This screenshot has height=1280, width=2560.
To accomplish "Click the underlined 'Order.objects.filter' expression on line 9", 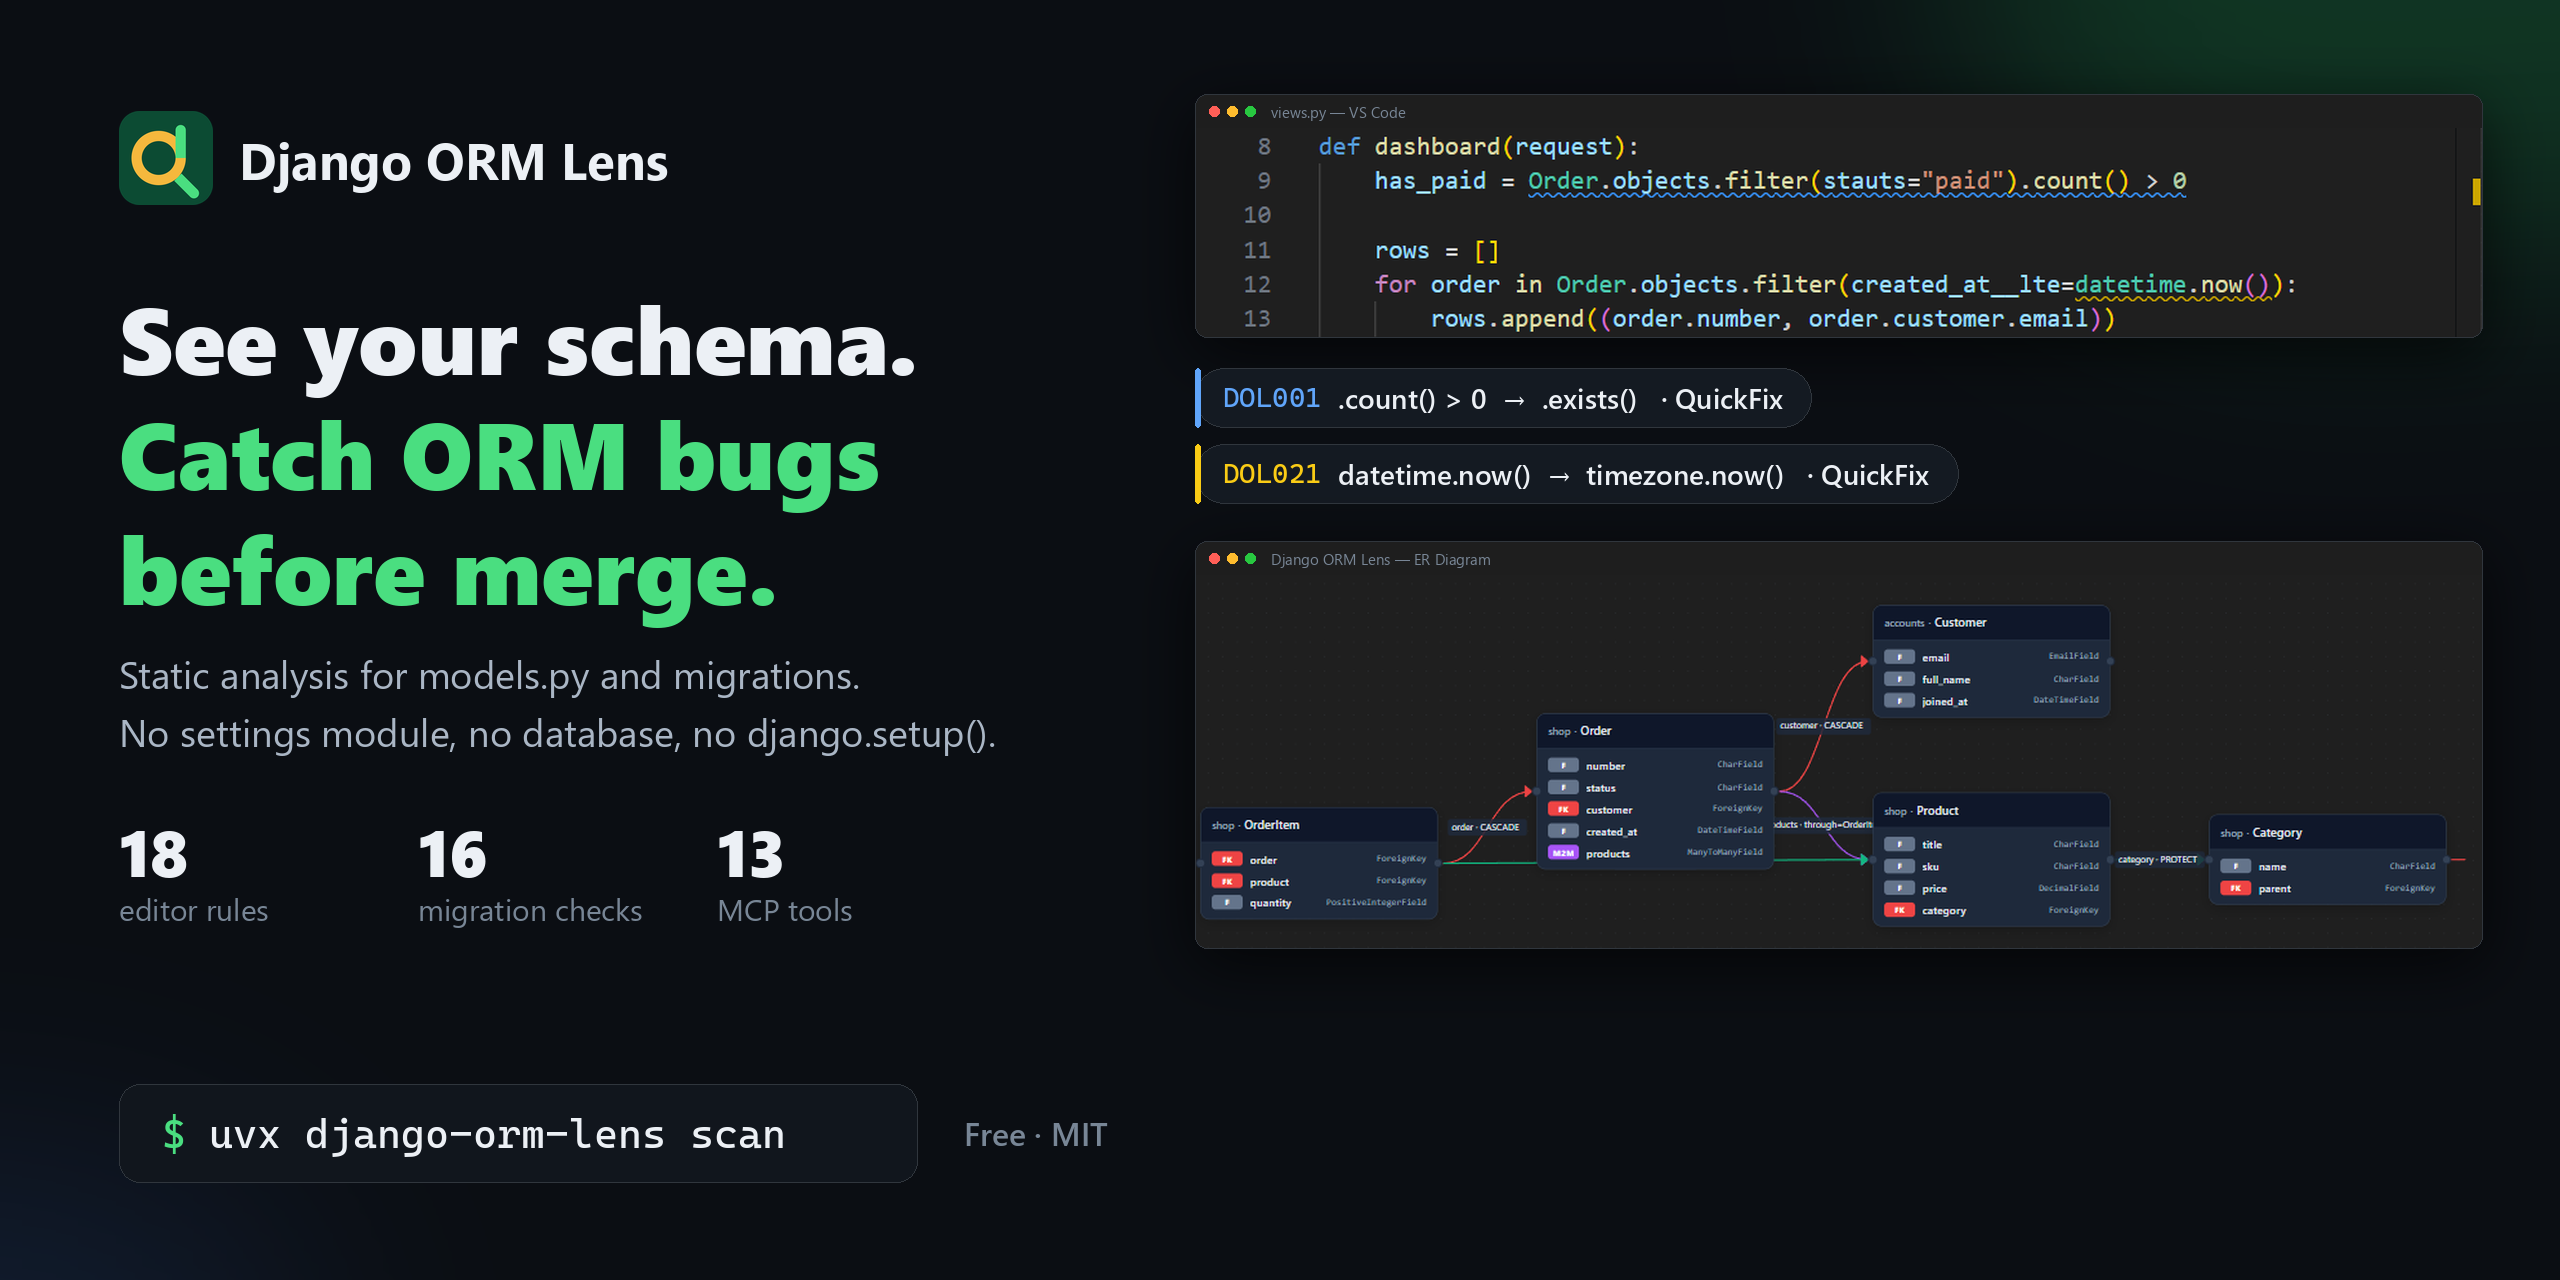I will point(1668,181).
